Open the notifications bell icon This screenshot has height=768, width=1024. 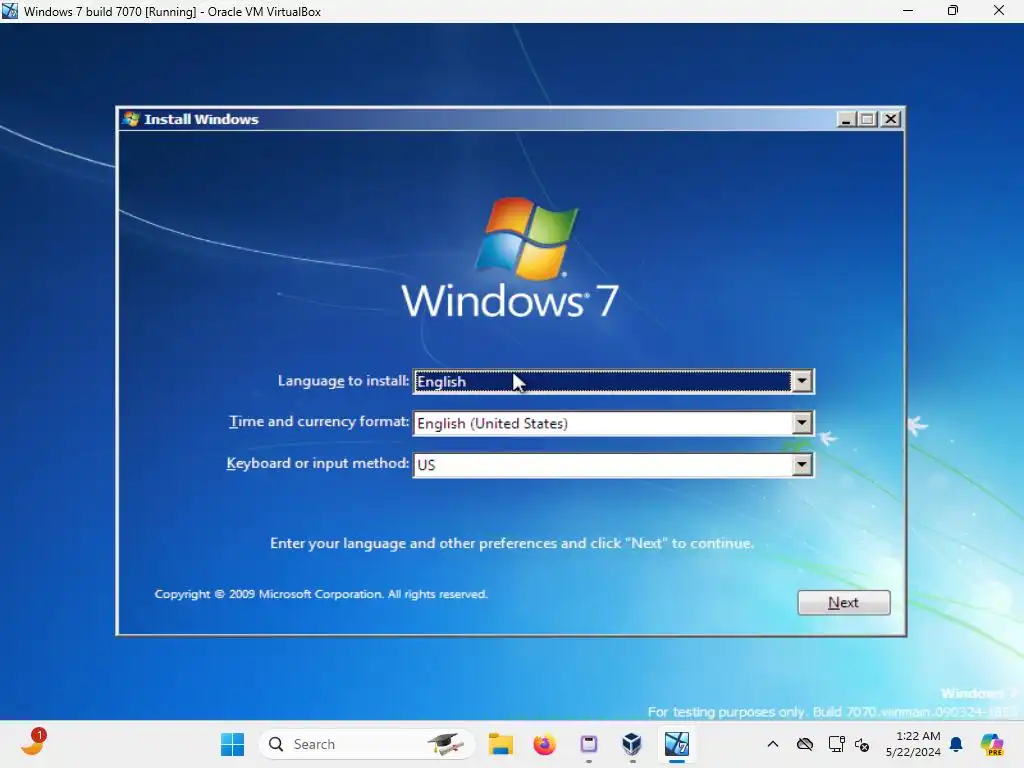pyautogui.click(x=956, y=744)
